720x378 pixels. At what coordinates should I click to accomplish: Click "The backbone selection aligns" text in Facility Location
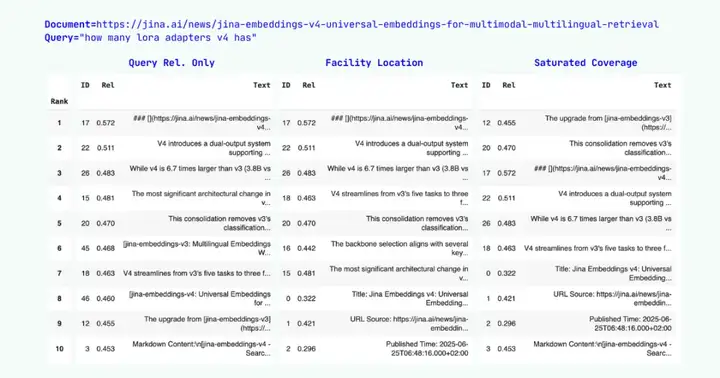399,244
